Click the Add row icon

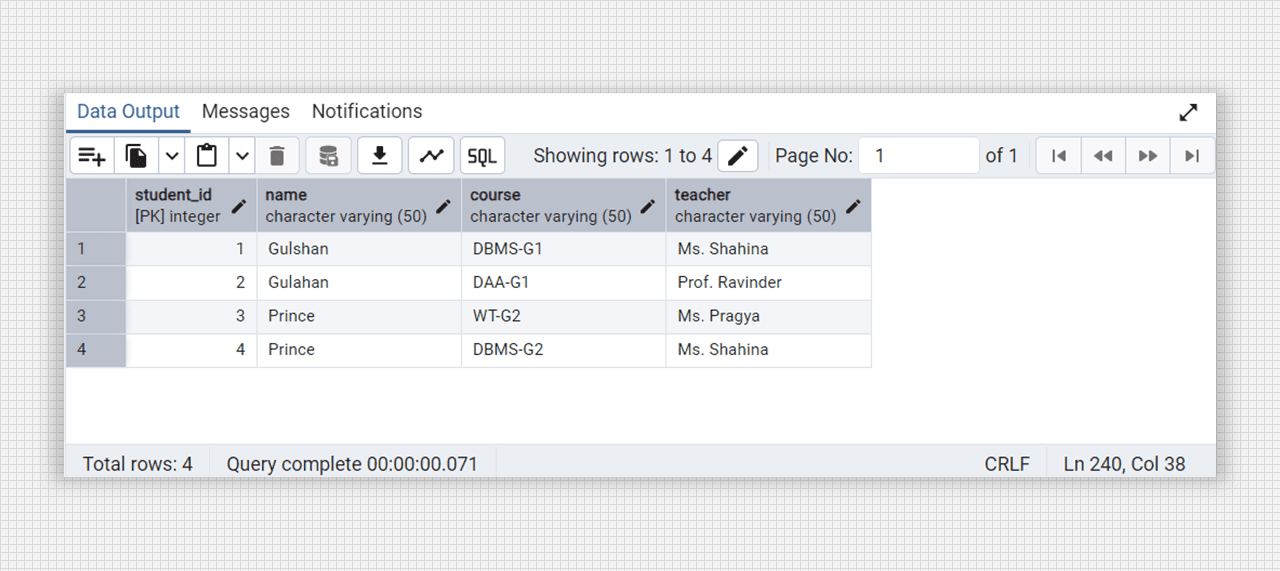(x=92, y=156)
